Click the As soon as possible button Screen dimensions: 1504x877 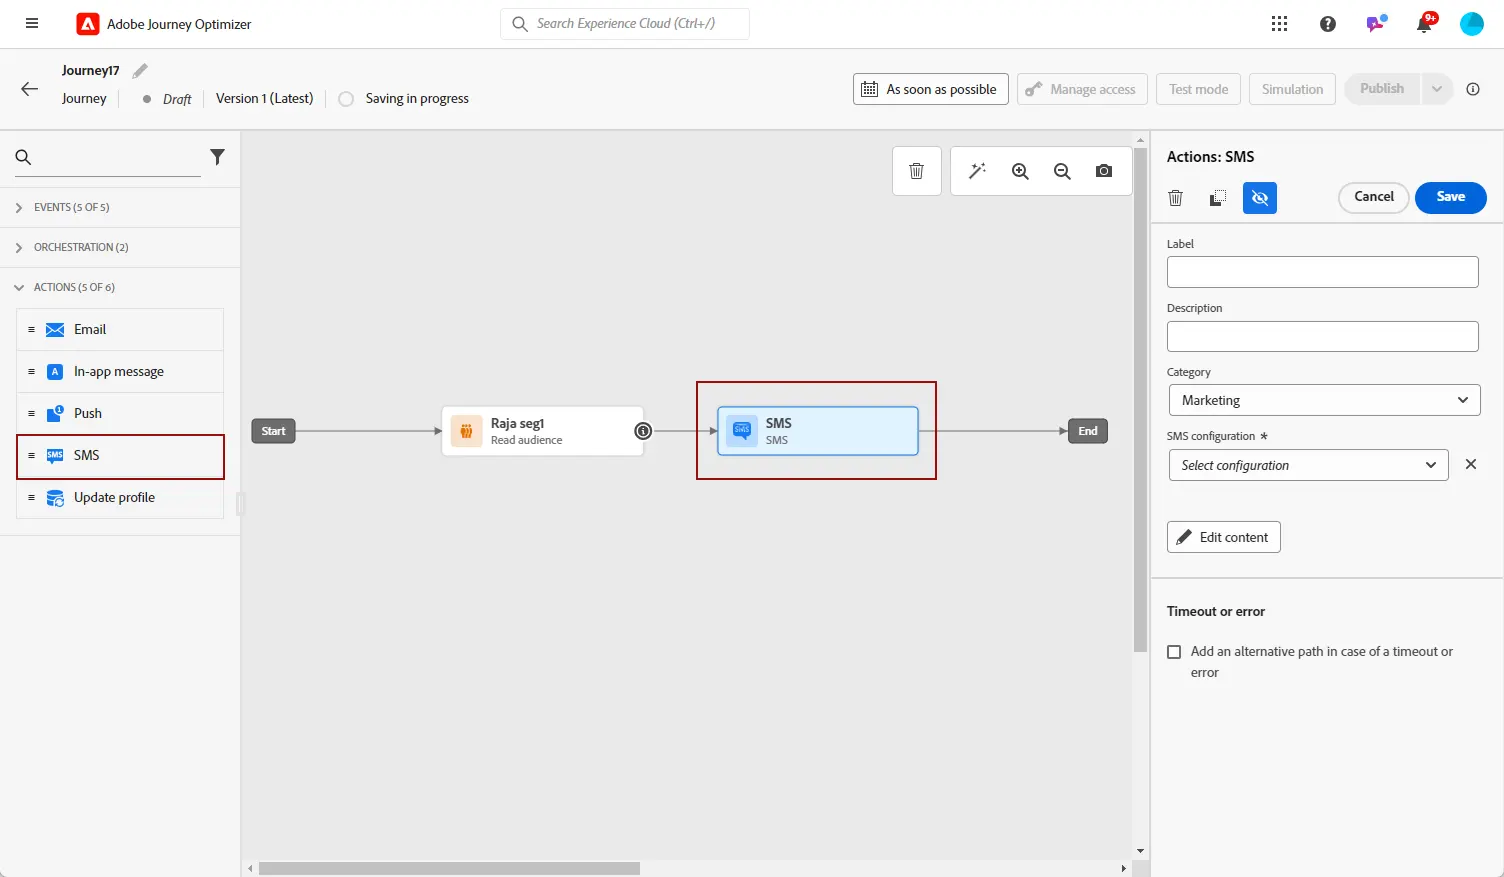(x=930, y=89)
